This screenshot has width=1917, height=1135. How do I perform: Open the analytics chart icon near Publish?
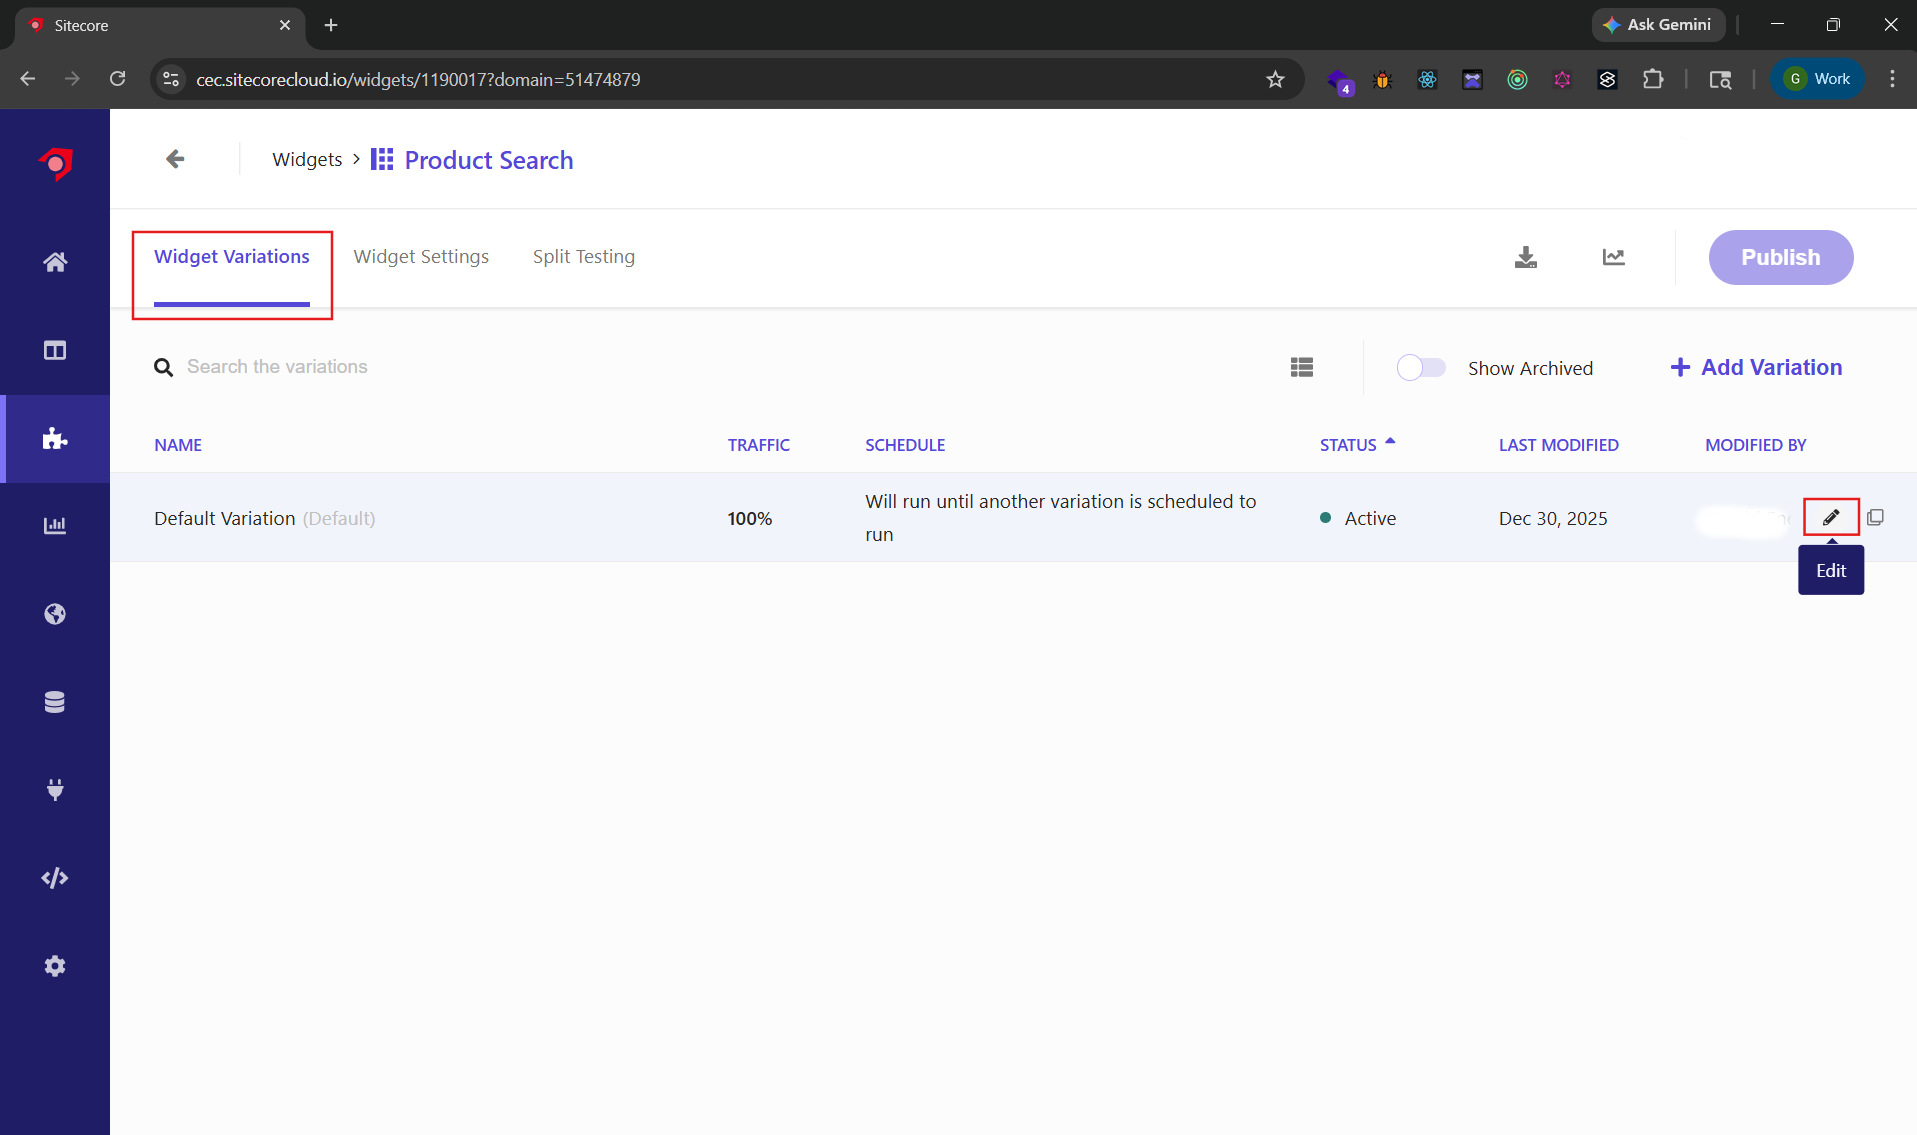pyautogui.click(x=1613, y=257)
